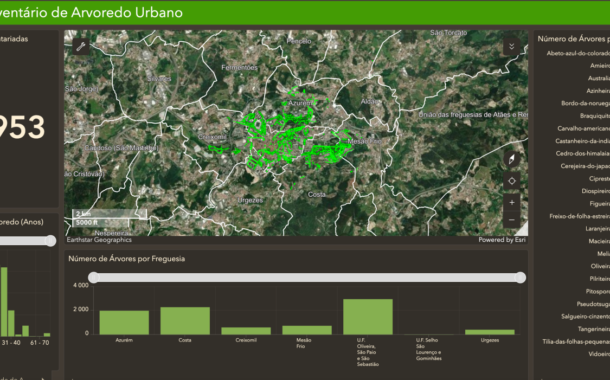
Task: Click the 2 km scale bar
Action: click(x=109, y=214)
